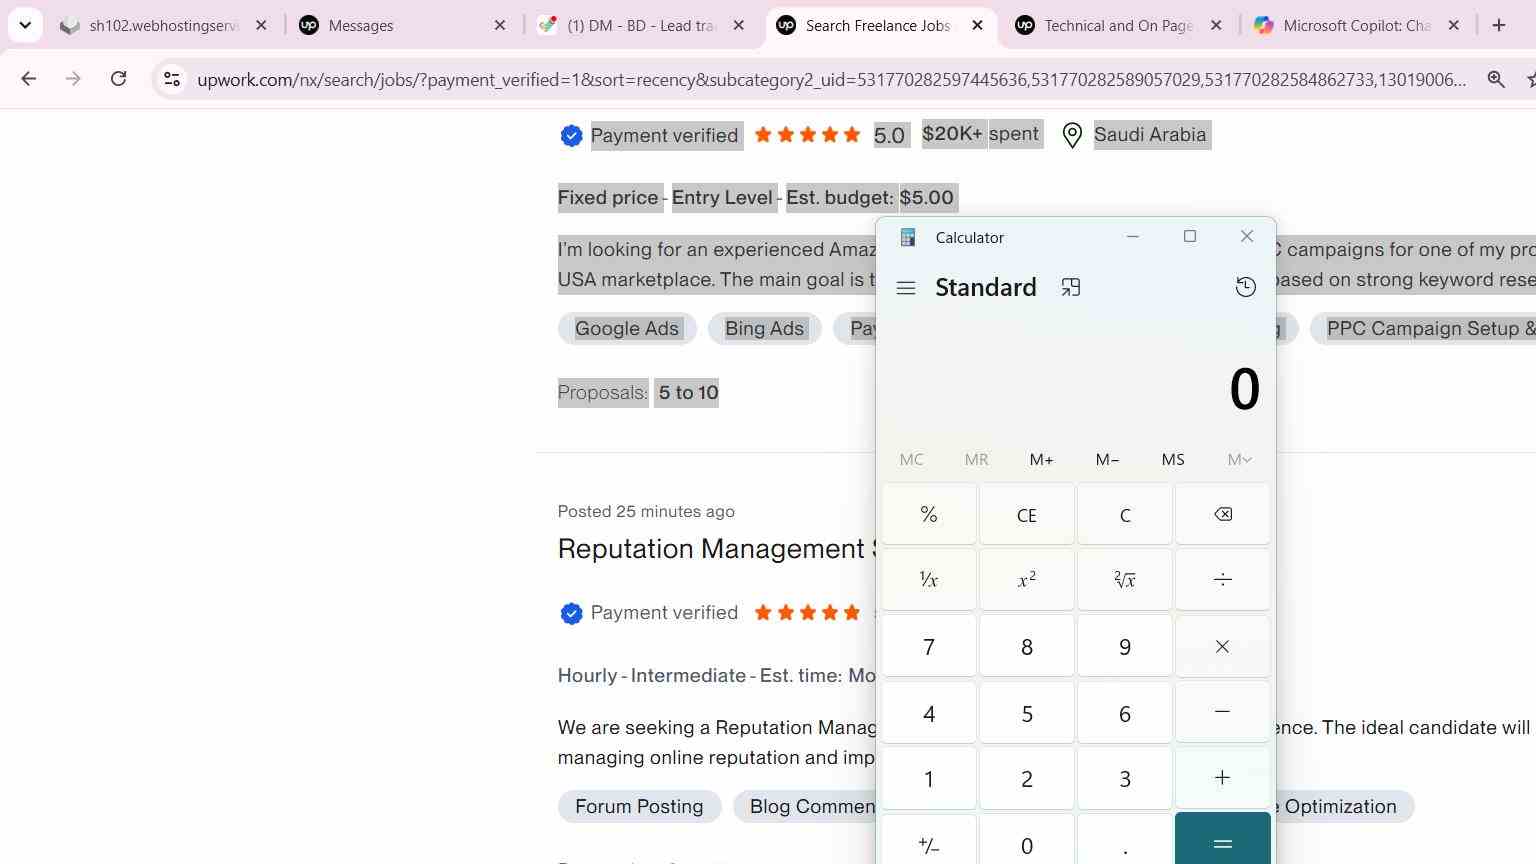1536x864 pixels.
Task: Select the divide operator button
Action: coord(1222,580)
